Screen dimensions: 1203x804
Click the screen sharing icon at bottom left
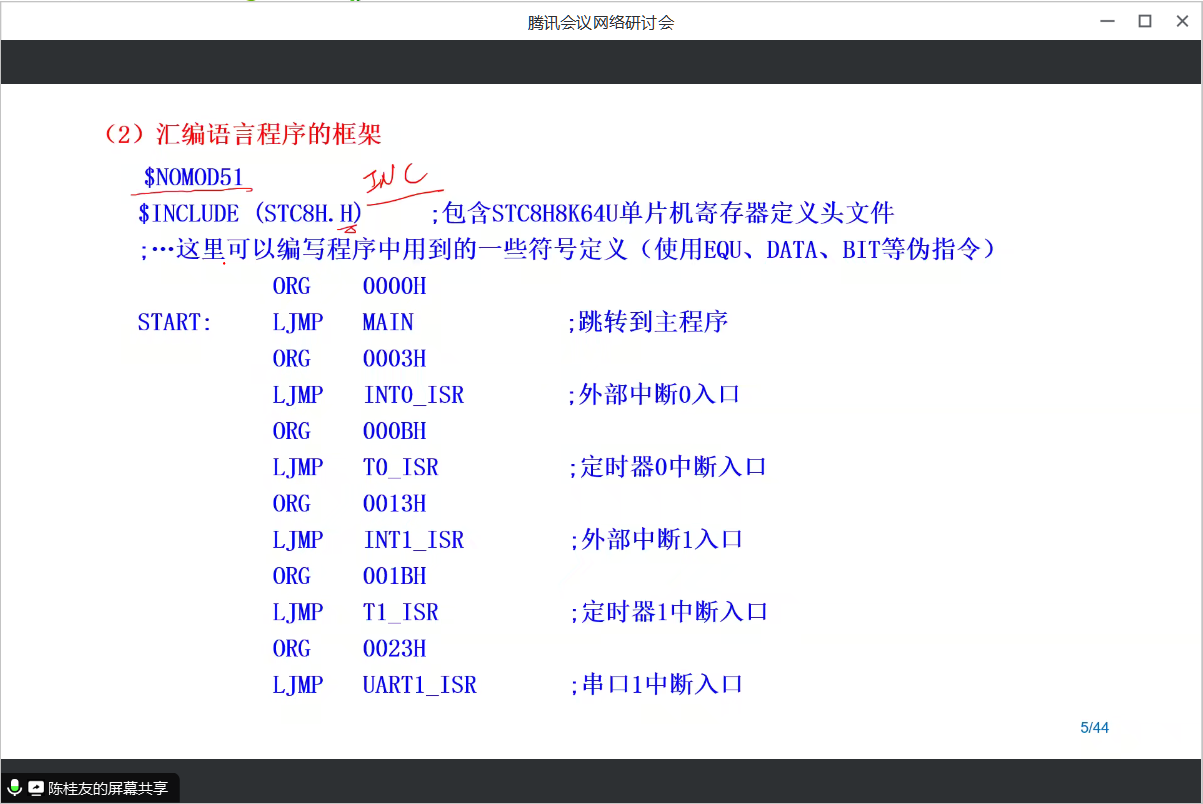[x=36, y=788]
